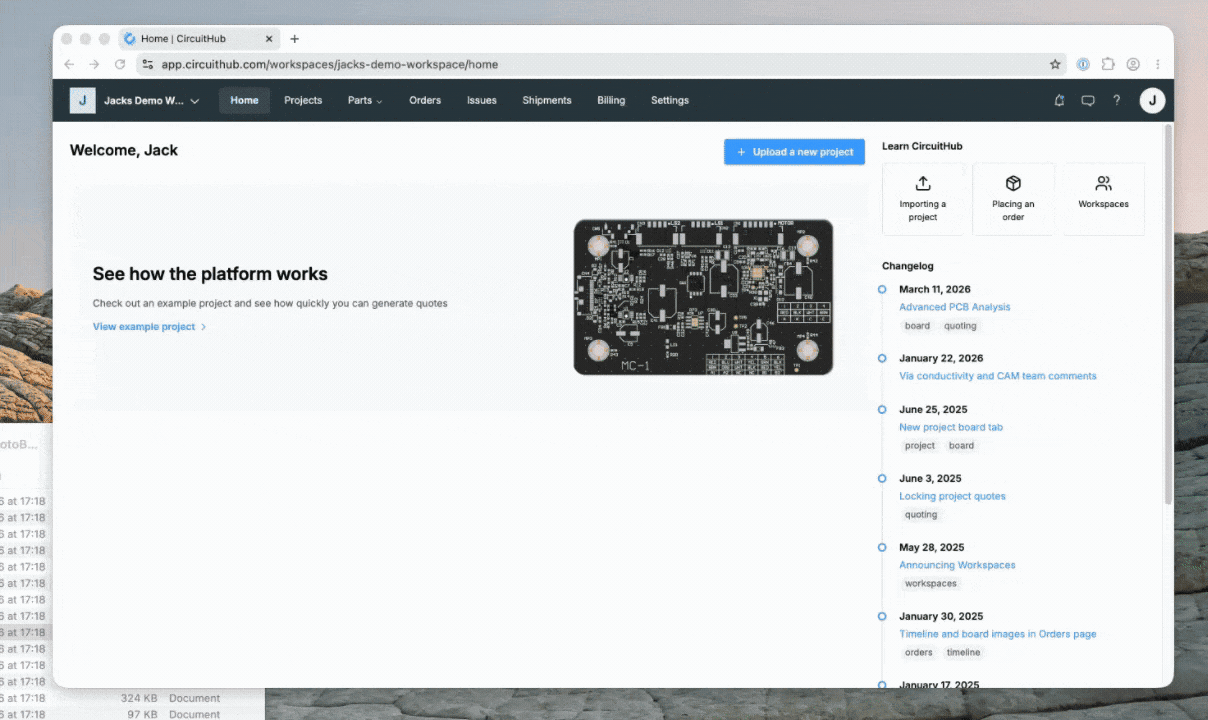Open Timeline and board images in Orders page
The width and height of the screenshot is (1208, 720).
[x=997, y=634]
